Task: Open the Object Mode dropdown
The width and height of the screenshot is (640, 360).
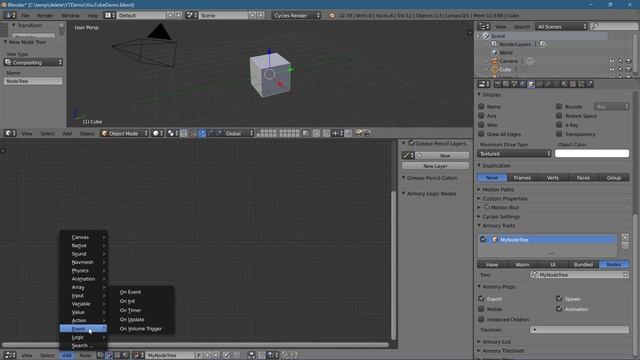Action: coord(124,133)
